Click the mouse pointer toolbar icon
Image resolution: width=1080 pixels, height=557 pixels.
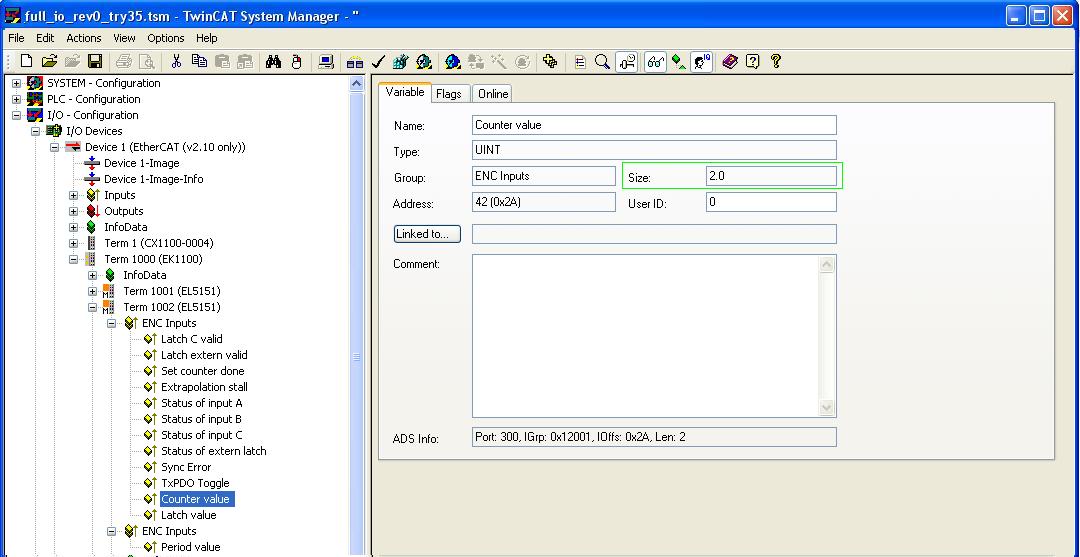[x=297, y=61]
